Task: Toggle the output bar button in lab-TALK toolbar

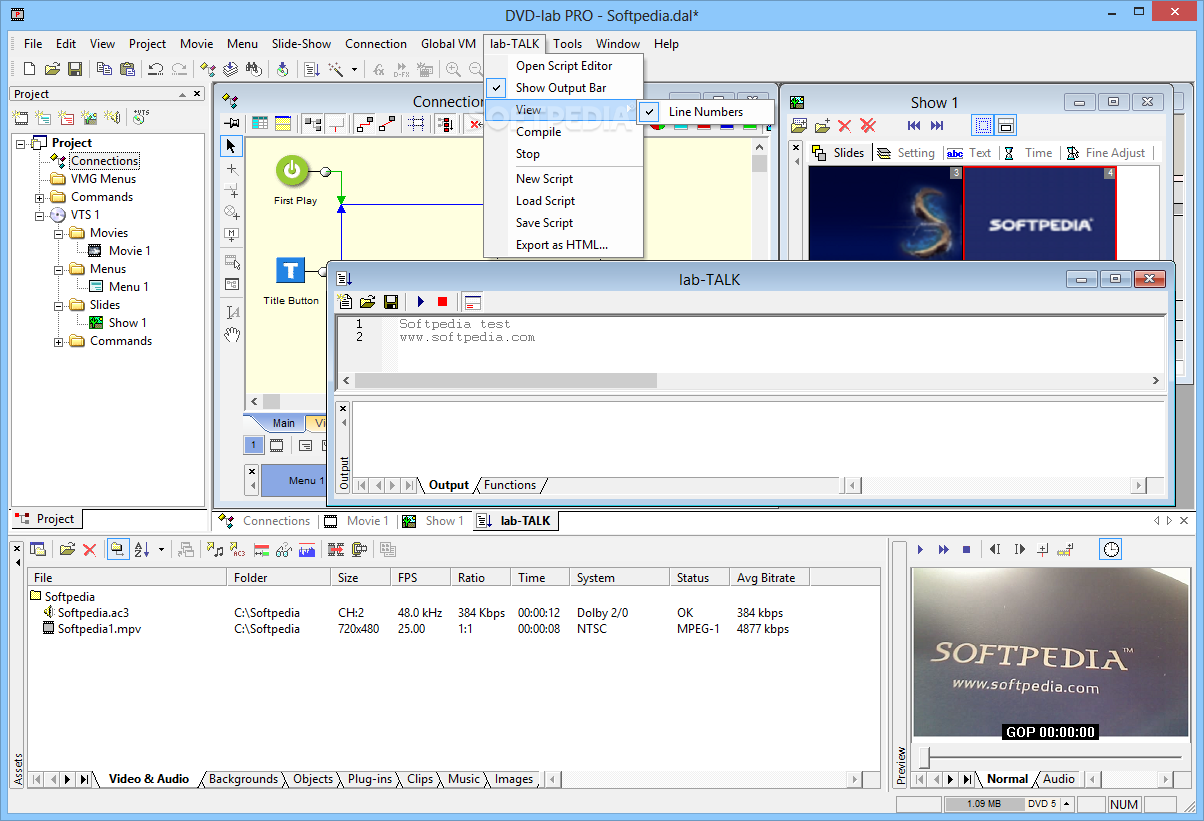Action: click(x=472, y=301)
